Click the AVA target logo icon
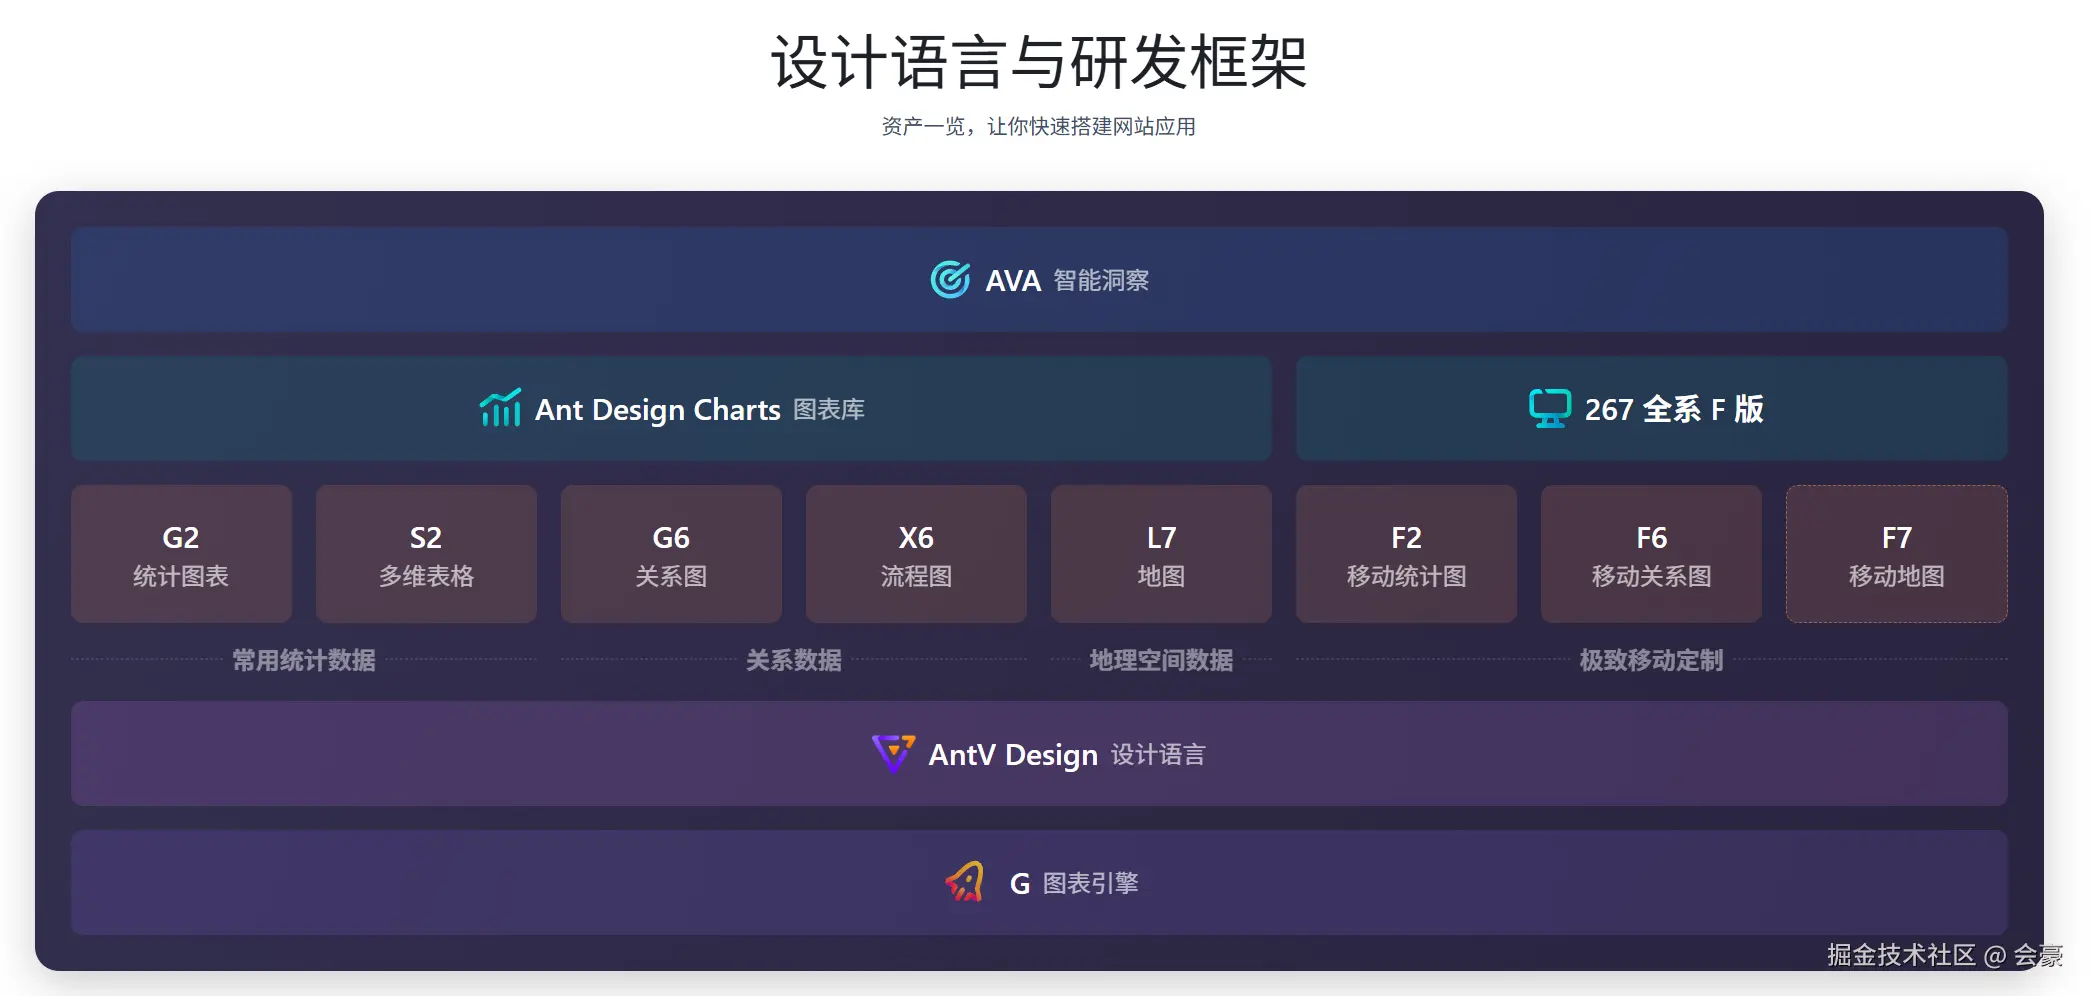 tap(950, 280)
